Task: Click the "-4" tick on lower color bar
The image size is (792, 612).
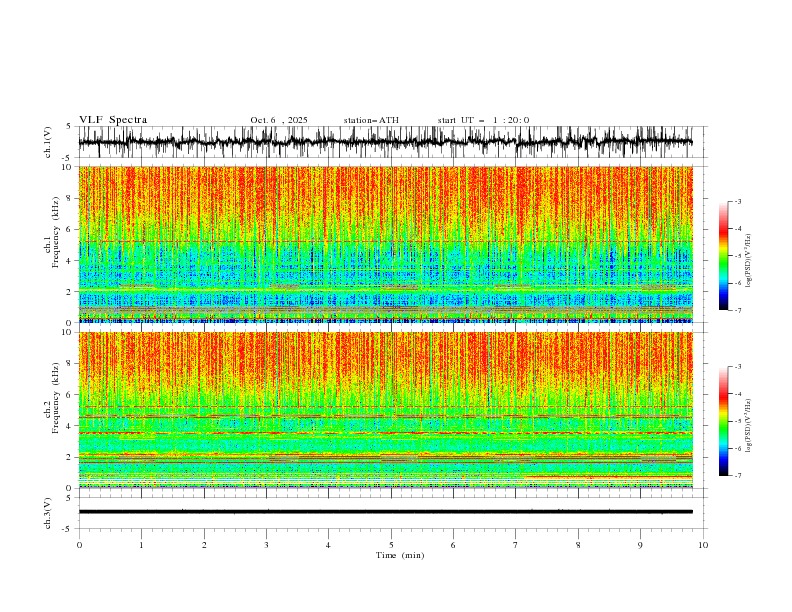Action: [737, 394]
